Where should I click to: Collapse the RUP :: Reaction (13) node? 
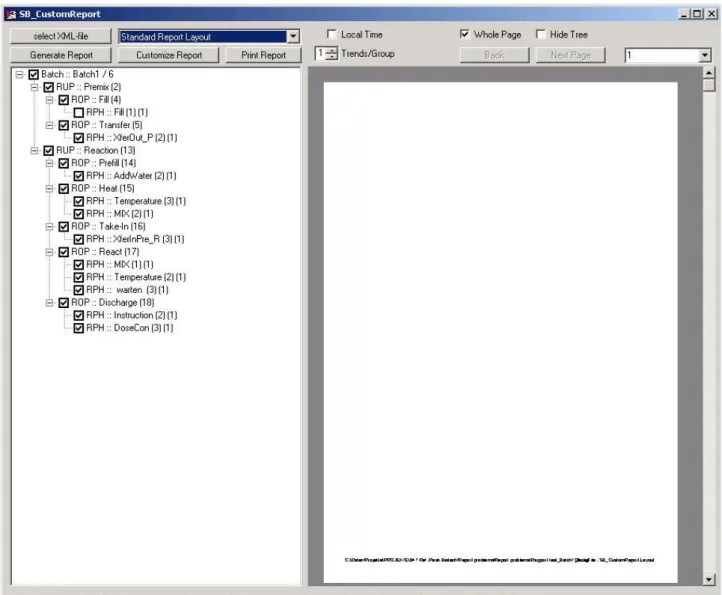coord(35,150)
